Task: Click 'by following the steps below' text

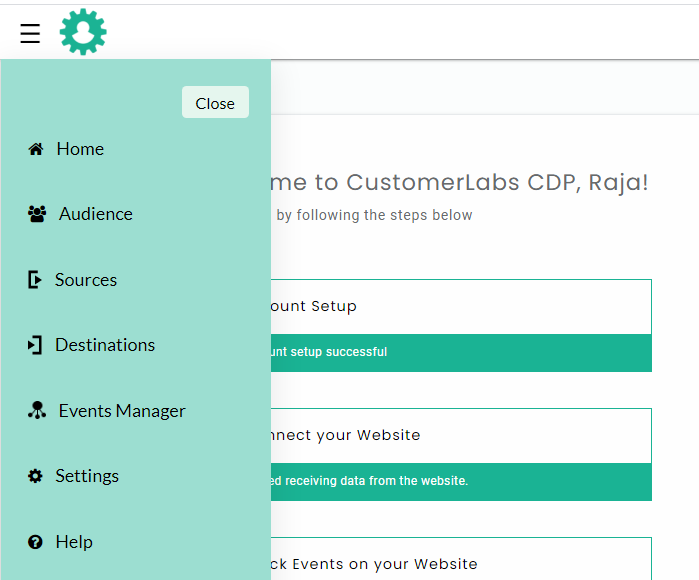Action: pyautogui.click(x=374, y=215)
